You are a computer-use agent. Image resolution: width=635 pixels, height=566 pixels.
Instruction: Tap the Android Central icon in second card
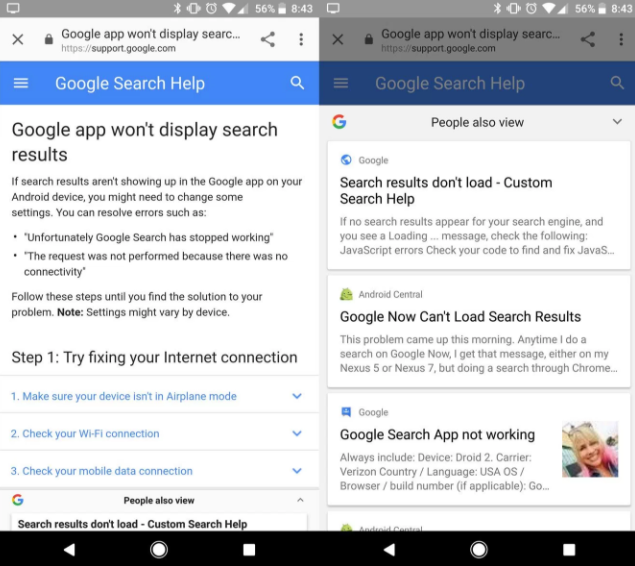(x=346, y=294)
